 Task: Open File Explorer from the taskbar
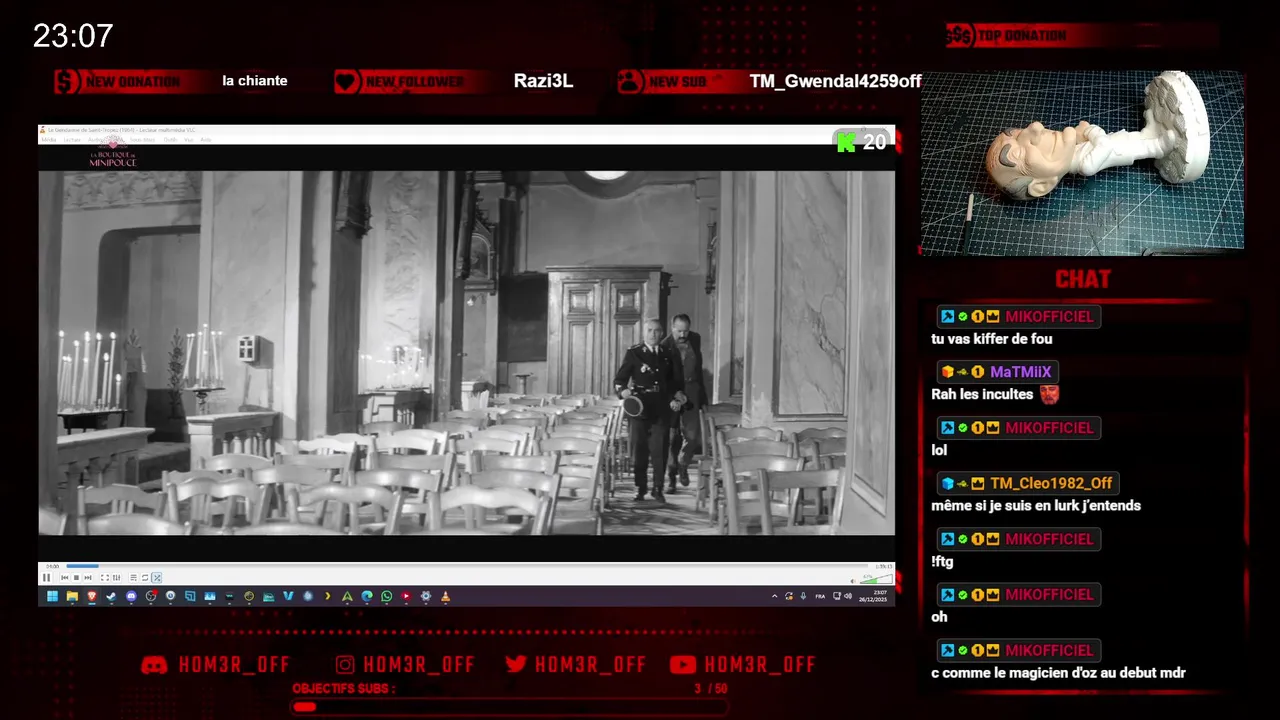tap(72, 596)
